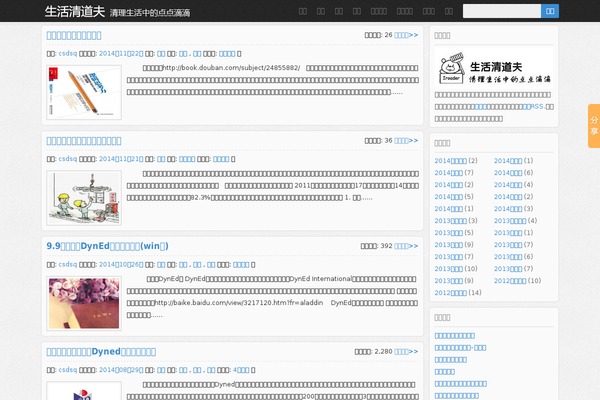
Task: Click csdsq author link in 2014-08-29 post
Action: [x=68, y=370]
